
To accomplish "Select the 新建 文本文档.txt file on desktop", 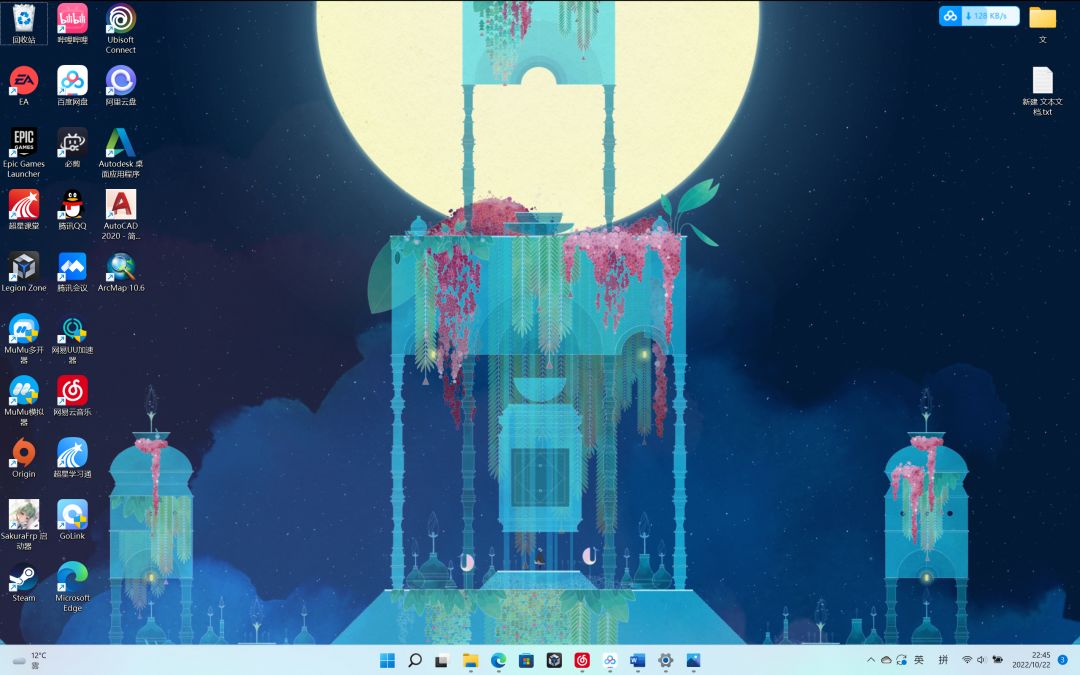I will point(1042,91).
